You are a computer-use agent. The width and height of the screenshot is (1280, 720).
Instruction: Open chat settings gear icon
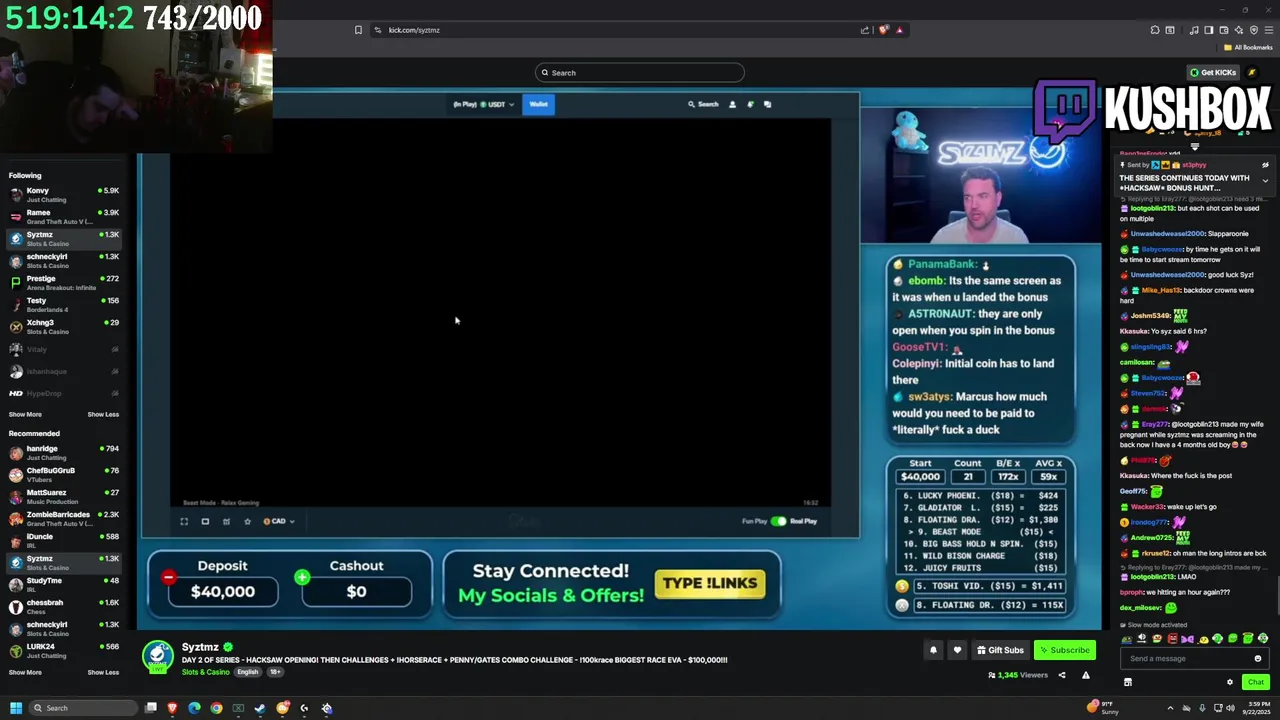coord(1230,682)
